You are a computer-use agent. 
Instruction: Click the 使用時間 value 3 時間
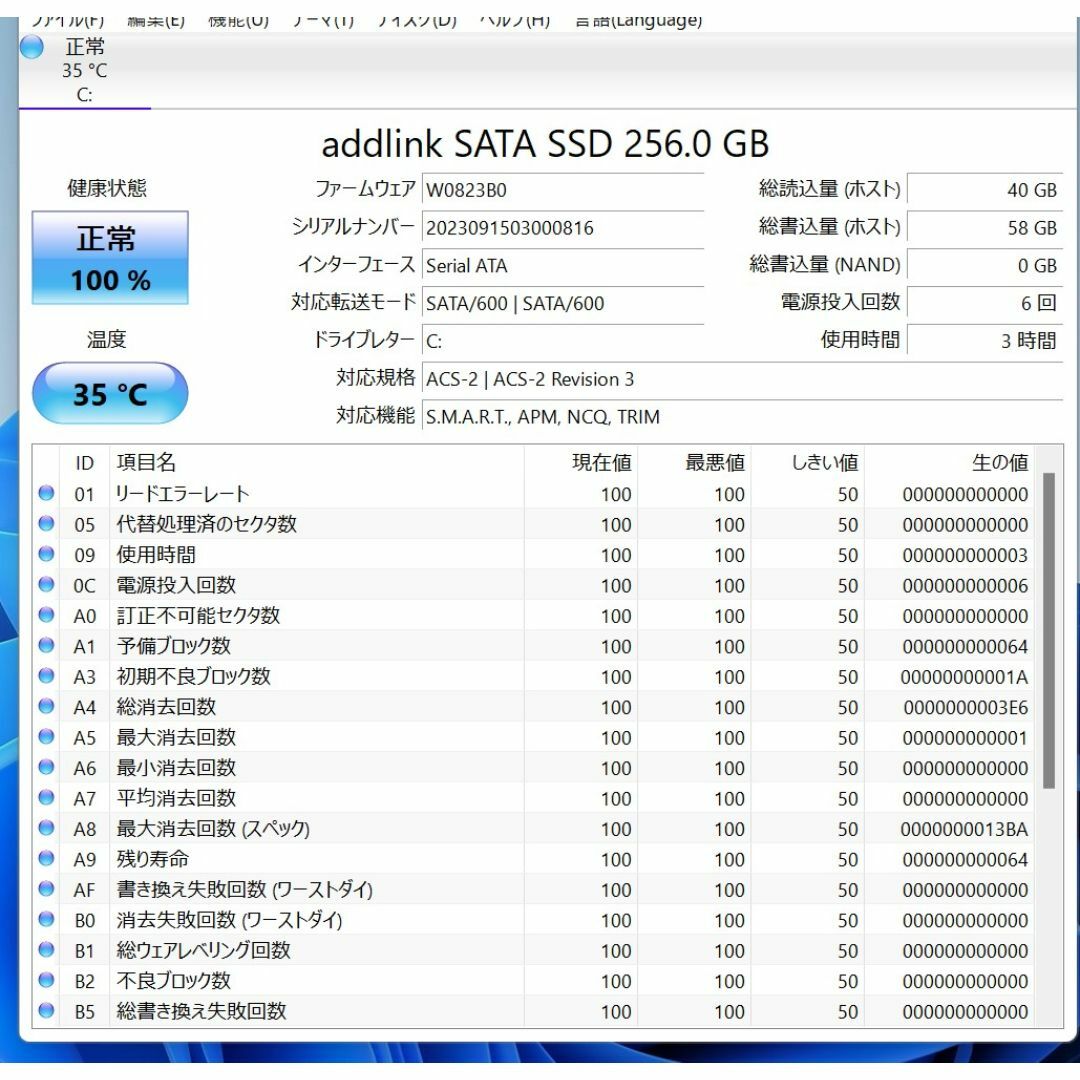point(985,341)
